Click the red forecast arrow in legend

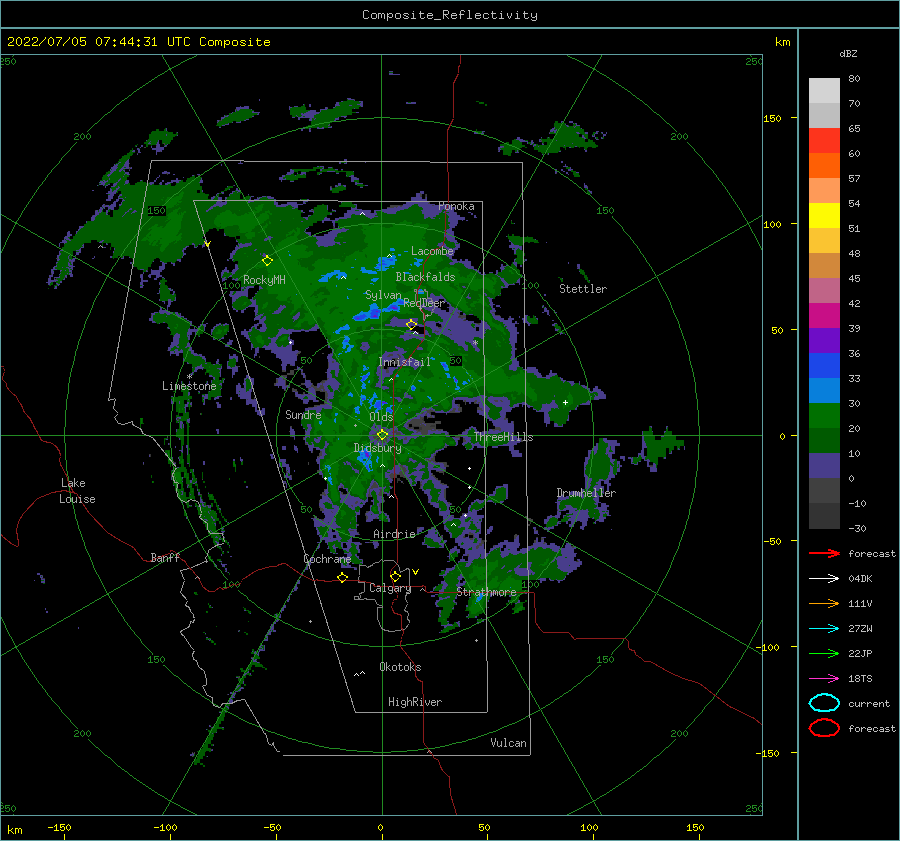click(824, 553)
